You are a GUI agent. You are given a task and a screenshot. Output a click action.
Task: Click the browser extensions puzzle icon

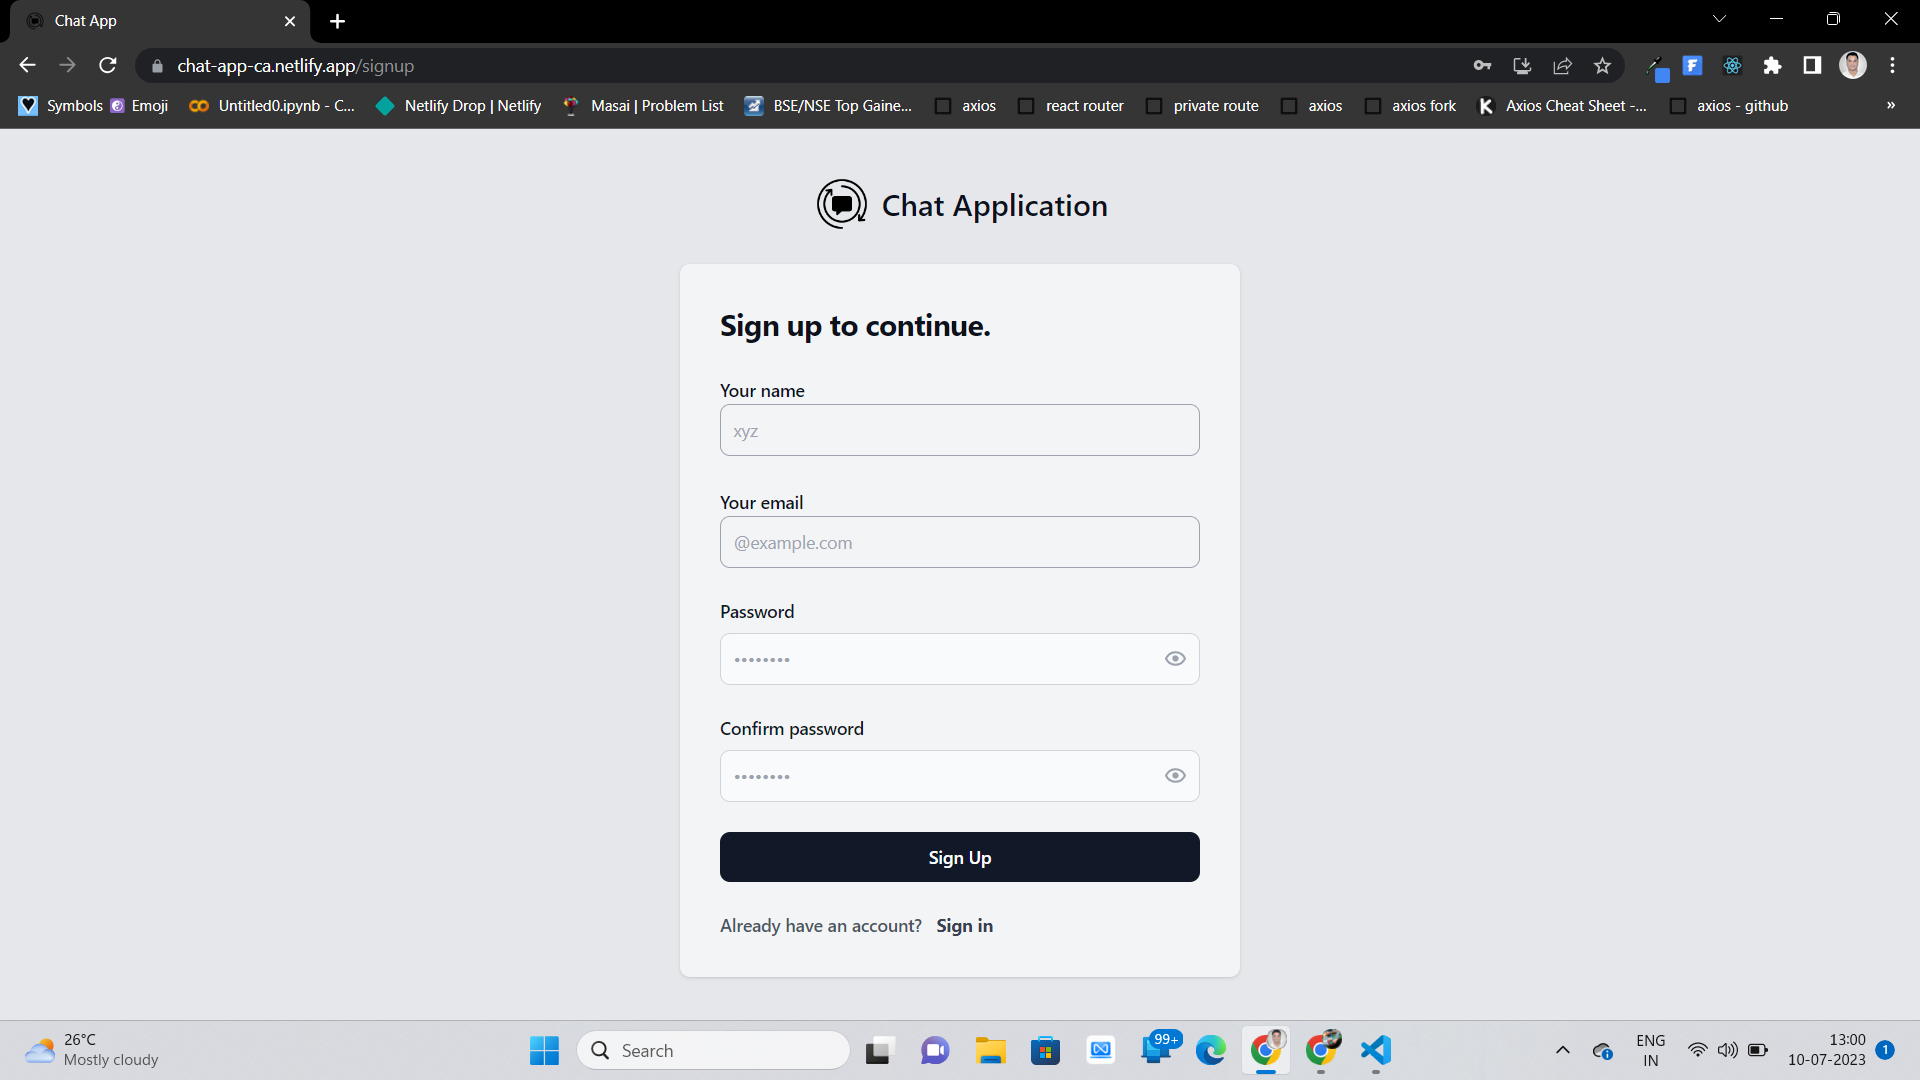coord(1774,66)
